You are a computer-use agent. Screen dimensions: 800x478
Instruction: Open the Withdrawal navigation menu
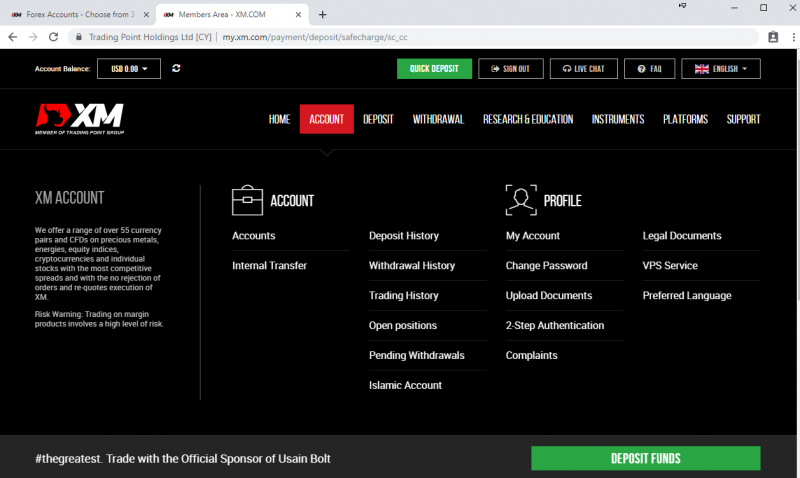tap(438, 119)
